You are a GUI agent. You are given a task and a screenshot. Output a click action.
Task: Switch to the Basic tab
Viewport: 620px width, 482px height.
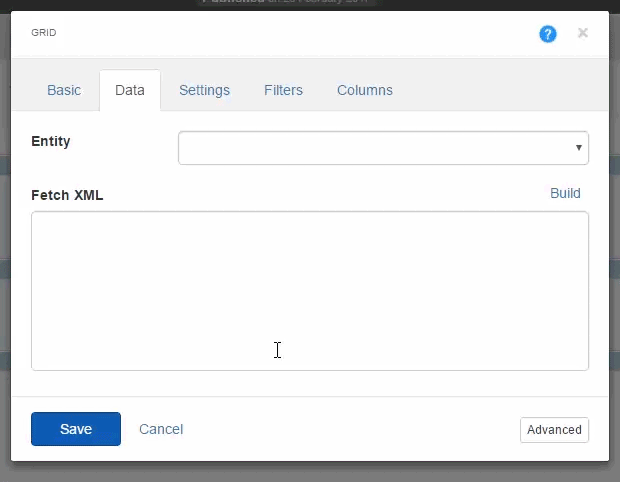pyautogui.click(x=64, y=90)
